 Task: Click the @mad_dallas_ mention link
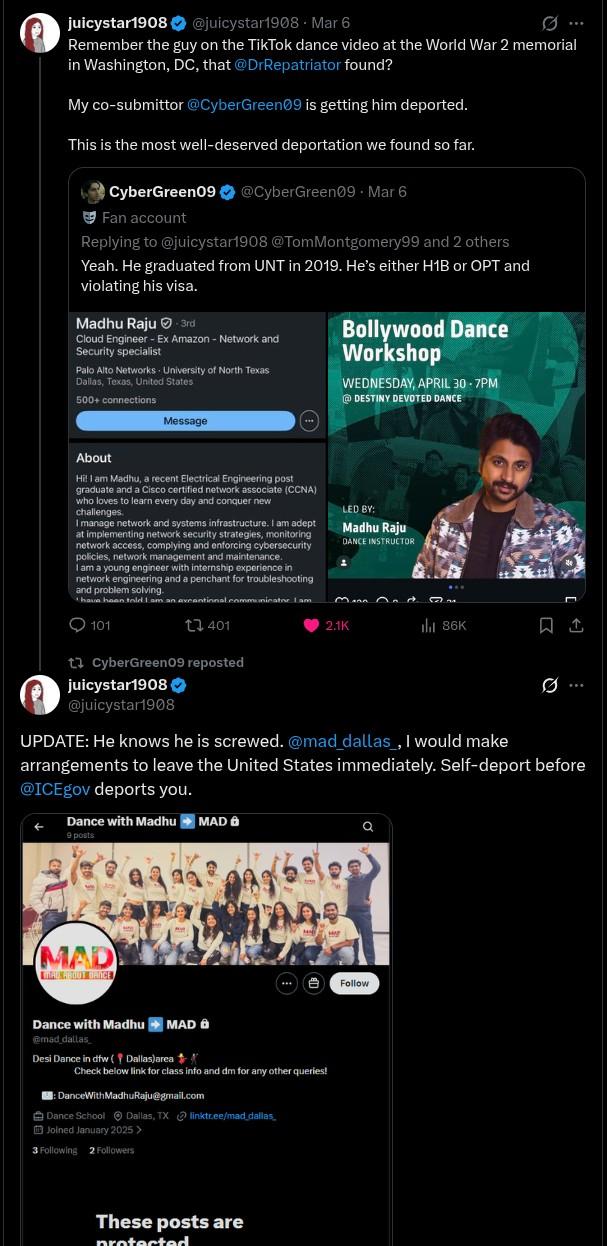344,741
